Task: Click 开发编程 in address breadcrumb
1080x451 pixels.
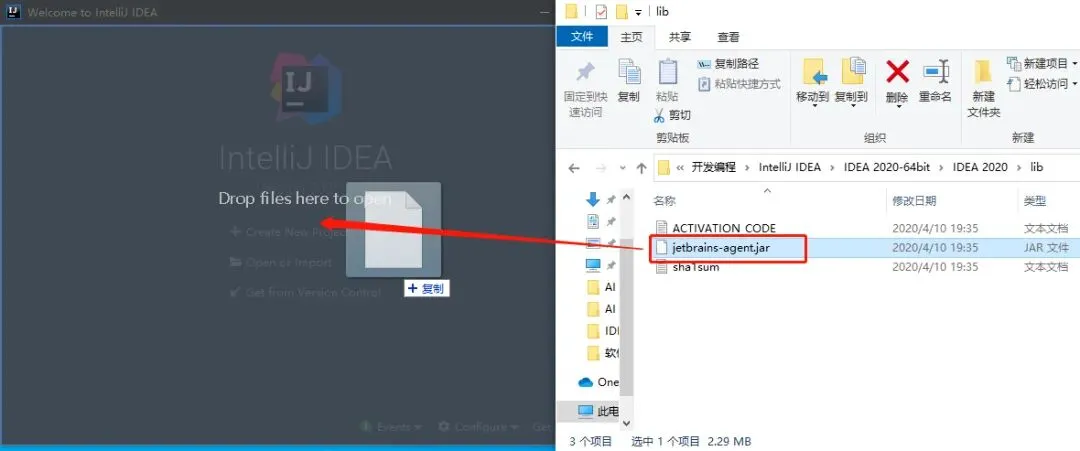Action: coord(714,167)
